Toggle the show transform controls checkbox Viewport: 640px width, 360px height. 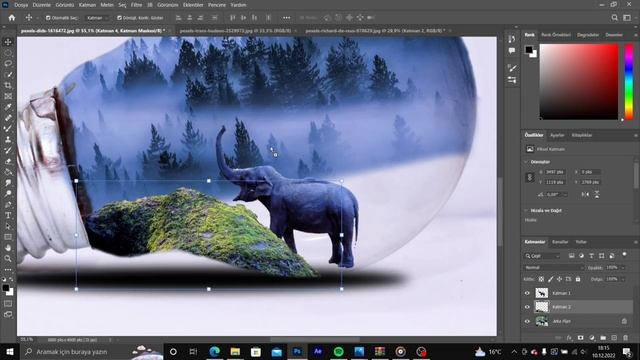119,18
